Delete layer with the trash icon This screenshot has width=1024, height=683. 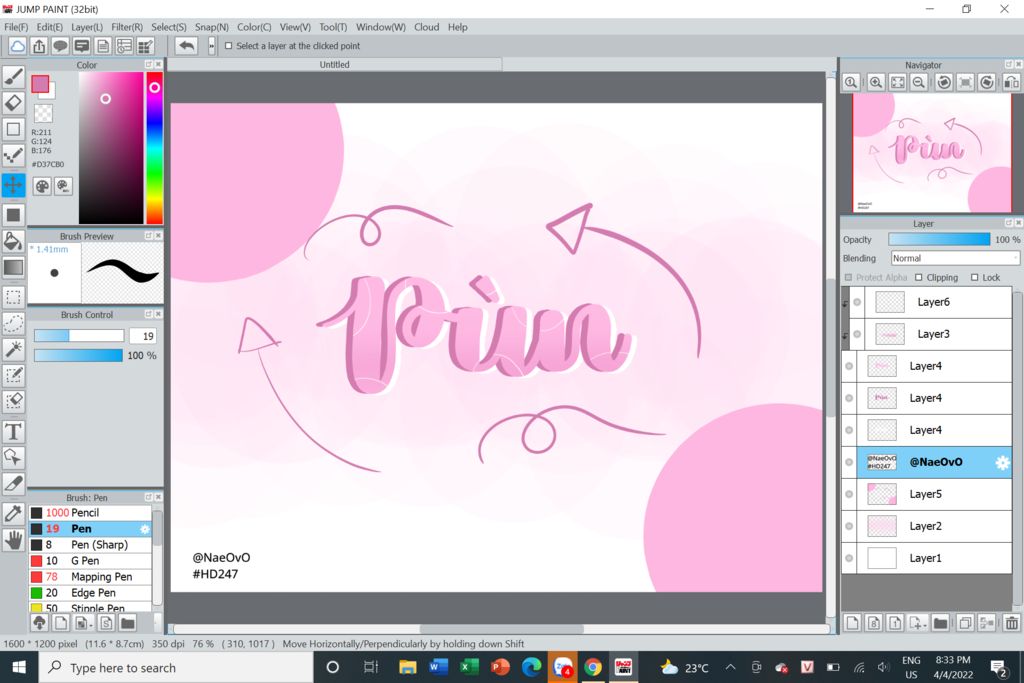(1012, 623)
